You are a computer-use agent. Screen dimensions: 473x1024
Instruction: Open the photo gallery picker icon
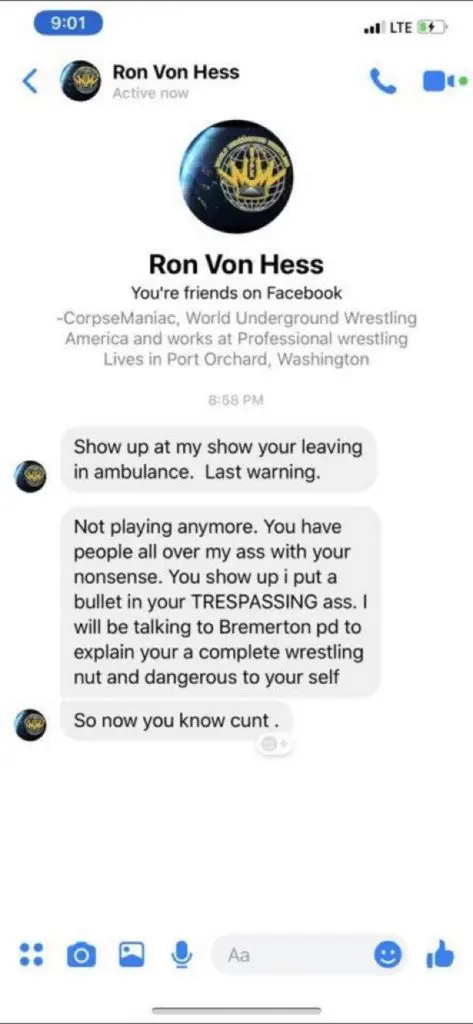tap(131, 954)
